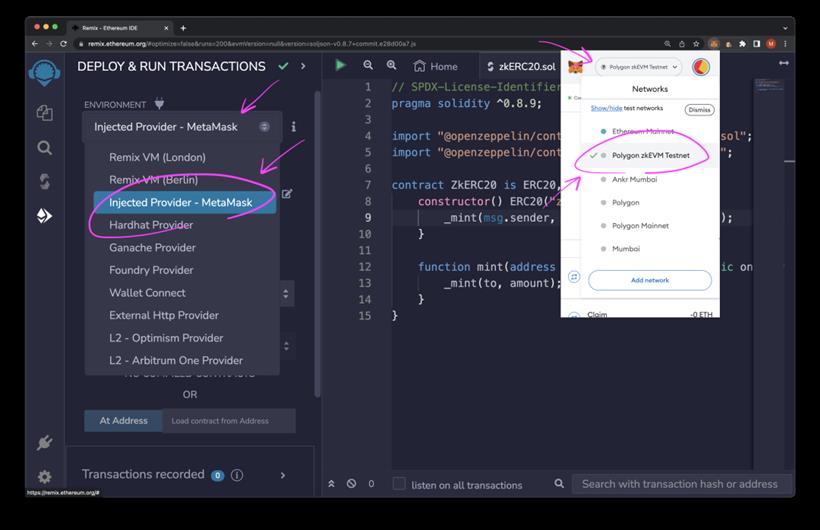Screen dimensions: 820x530
Task: Select Polygon zkEVM Testnet network
Action: pyautogui.click(x=650, y=155)
